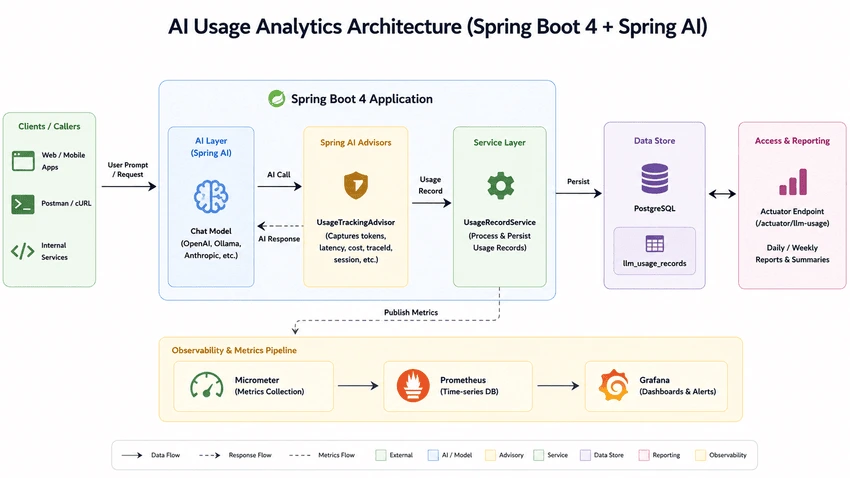
Task: Click the llm_usage_records table grid icon
Action: tap(654, 244)
